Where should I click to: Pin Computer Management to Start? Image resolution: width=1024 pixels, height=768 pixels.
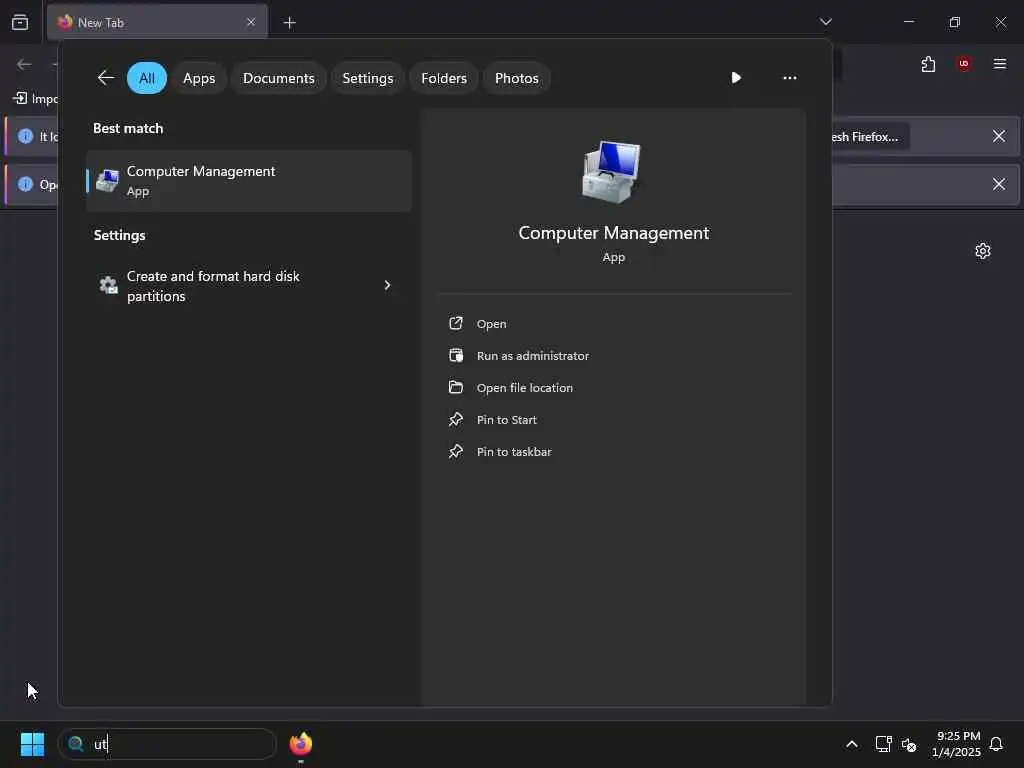tap(507, 420)
